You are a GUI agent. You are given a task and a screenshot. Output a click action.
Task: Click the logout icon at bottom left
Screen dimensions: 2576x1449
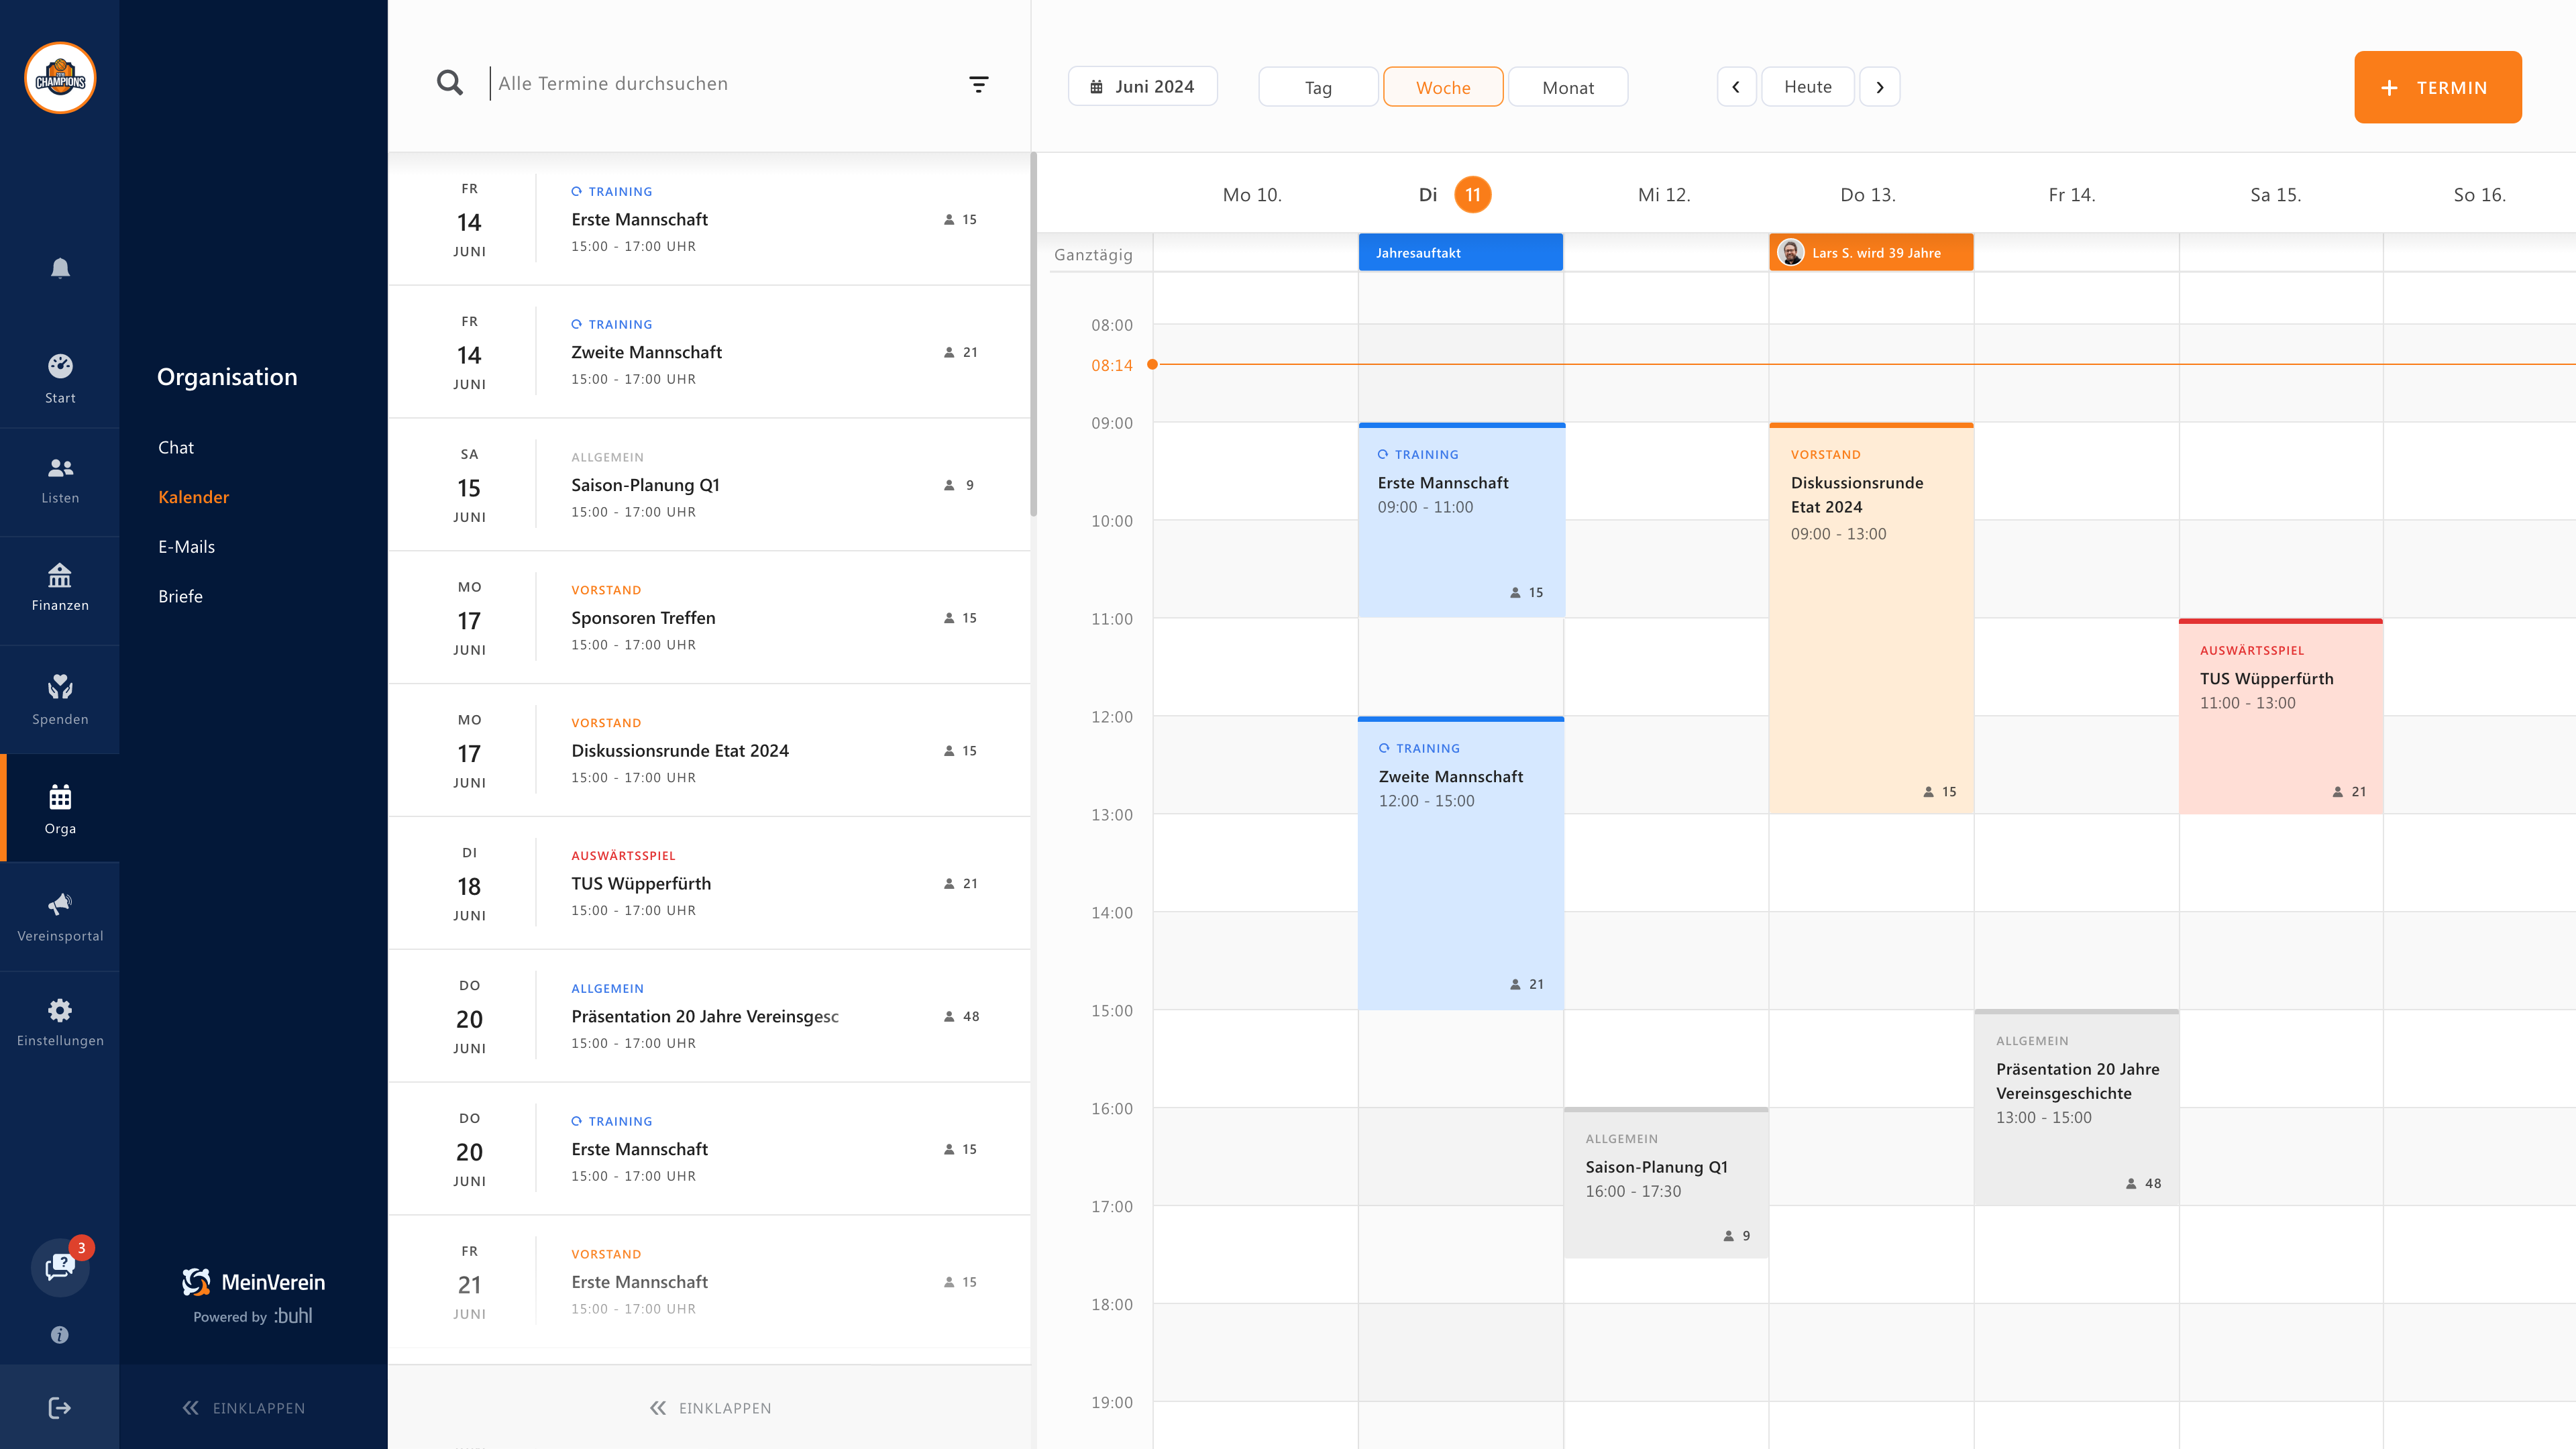[60, 1408]
